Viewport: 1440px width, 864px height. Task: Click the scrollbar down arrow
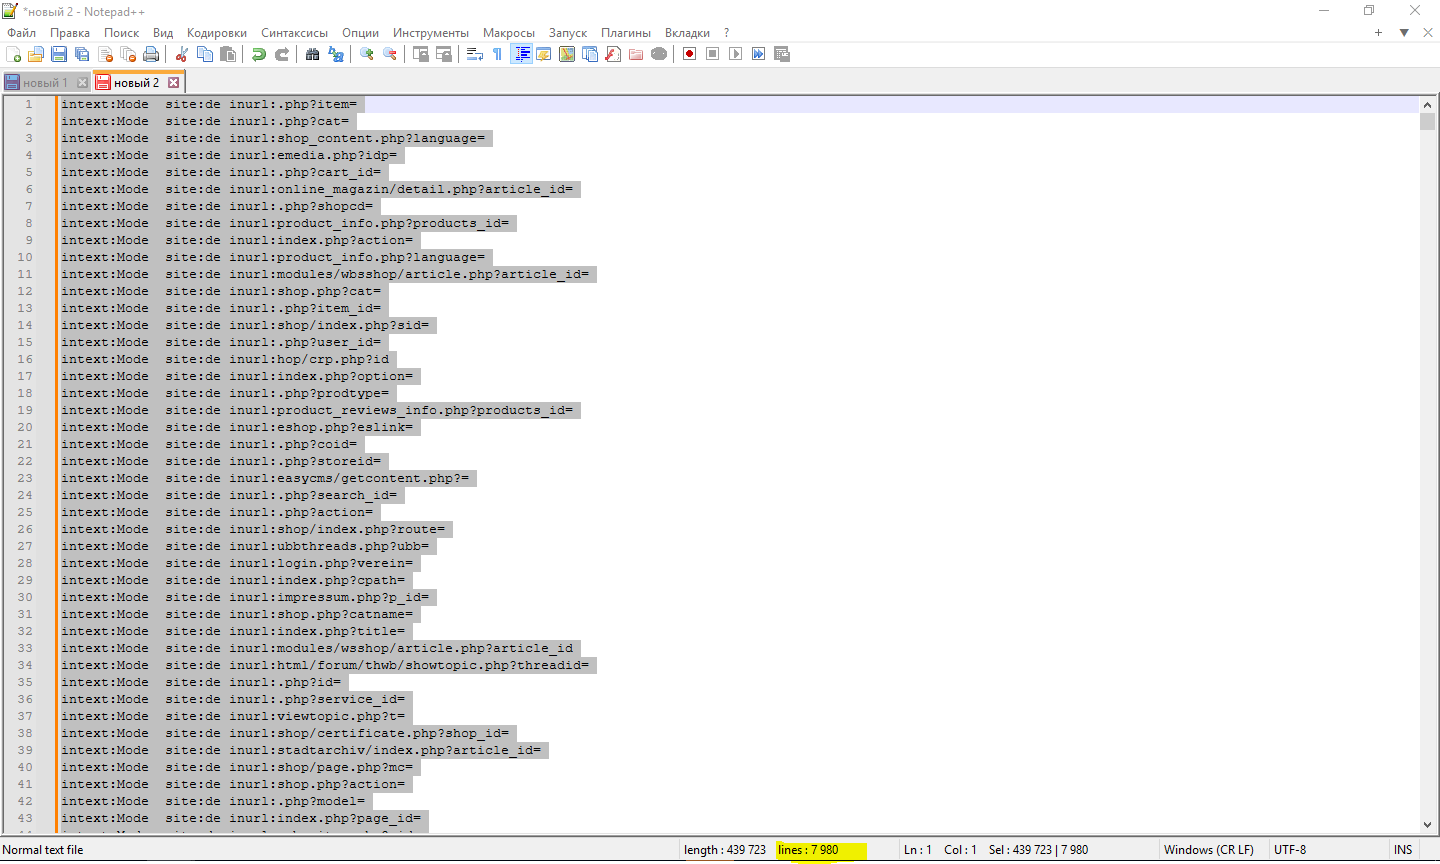[x=1427, y=823]
